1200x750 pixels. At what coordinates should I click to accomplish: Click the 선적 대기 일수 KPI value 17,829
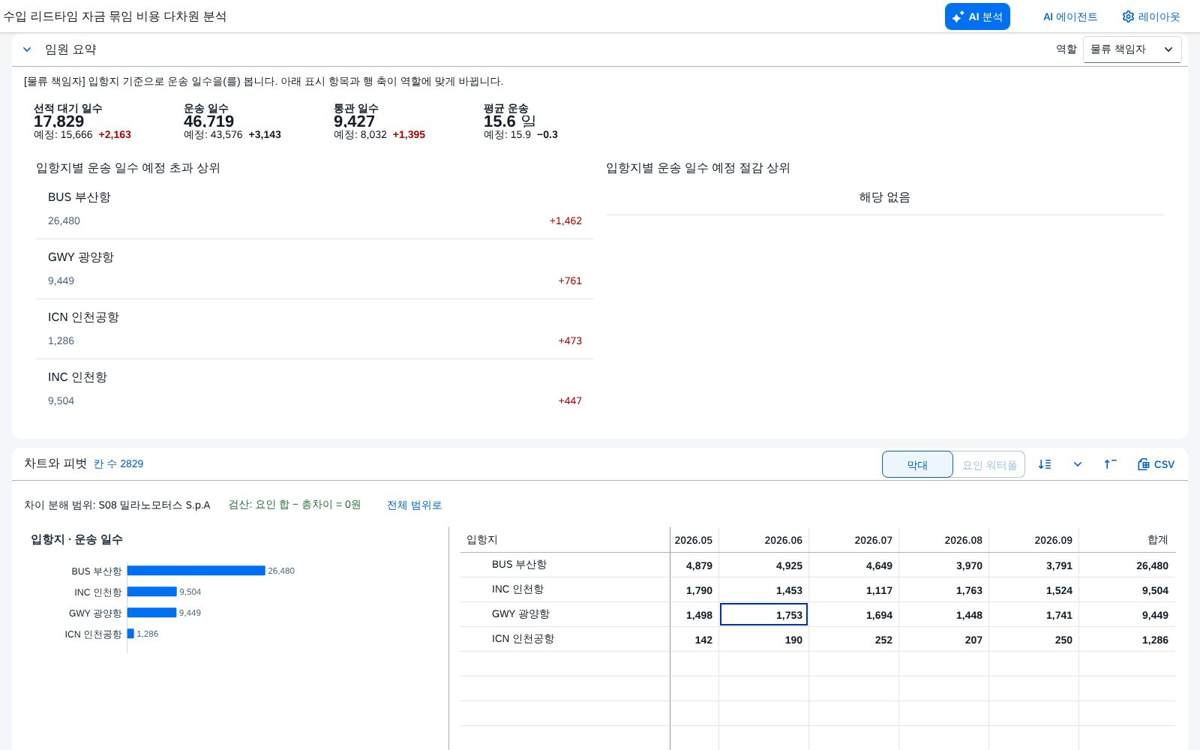59,121
